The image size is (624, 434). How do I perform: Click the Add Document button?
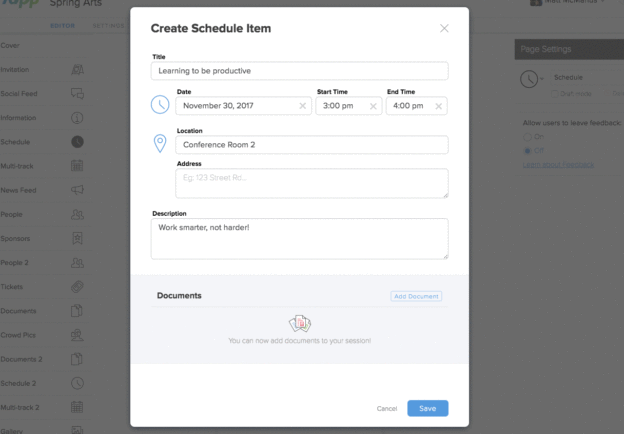pos(416,296)
